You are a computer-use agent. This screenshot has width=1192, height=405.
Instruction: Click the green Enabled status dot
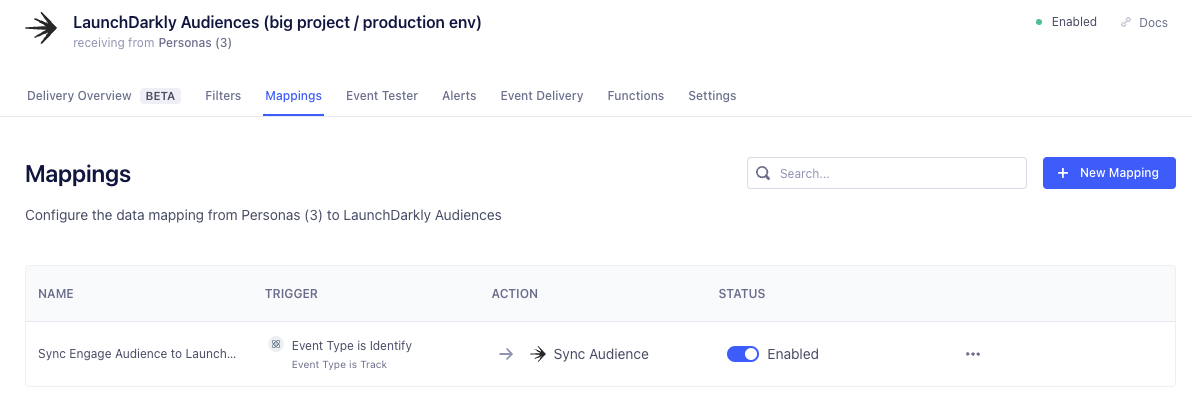tap(1039, 22)
